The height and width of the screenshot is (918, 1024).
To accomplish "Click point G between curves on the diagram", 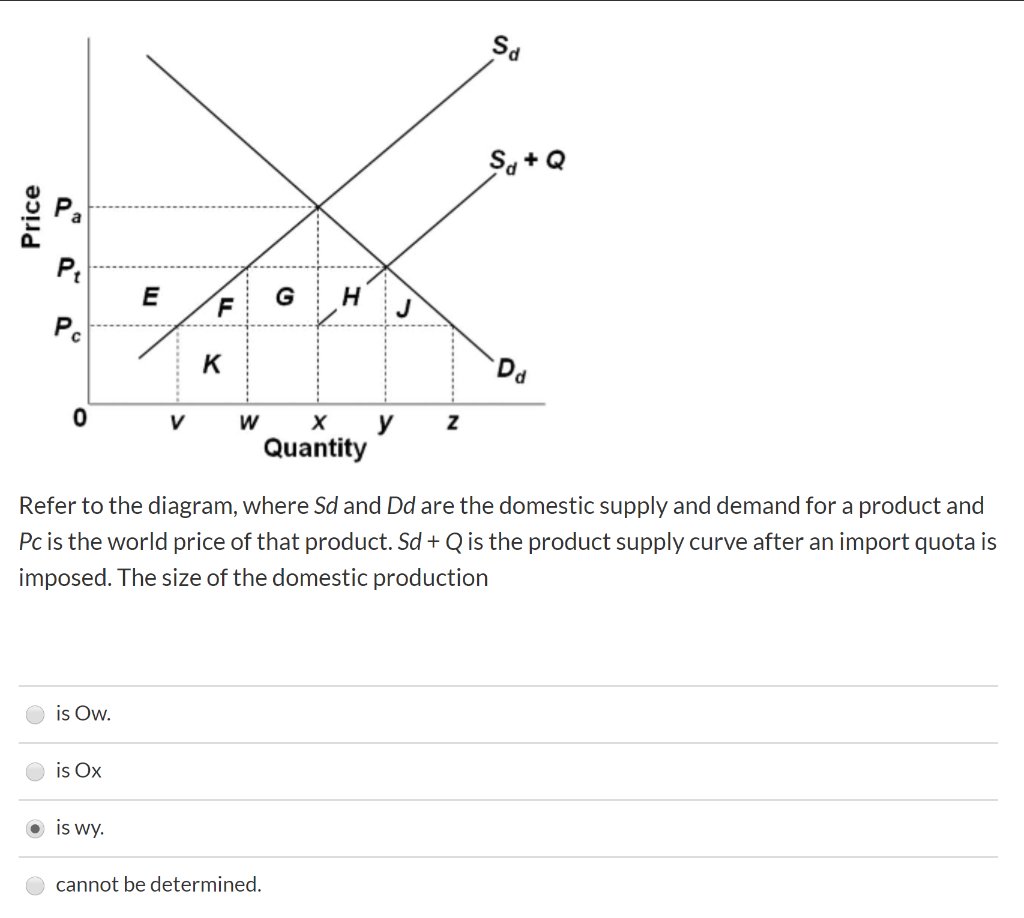I will 287,294.
